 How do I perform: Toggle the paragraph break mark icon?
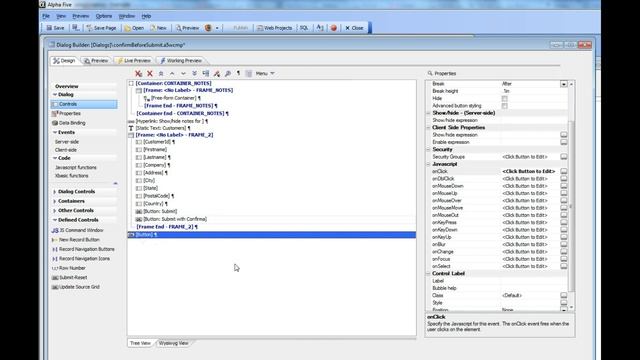tap(238, 73)
